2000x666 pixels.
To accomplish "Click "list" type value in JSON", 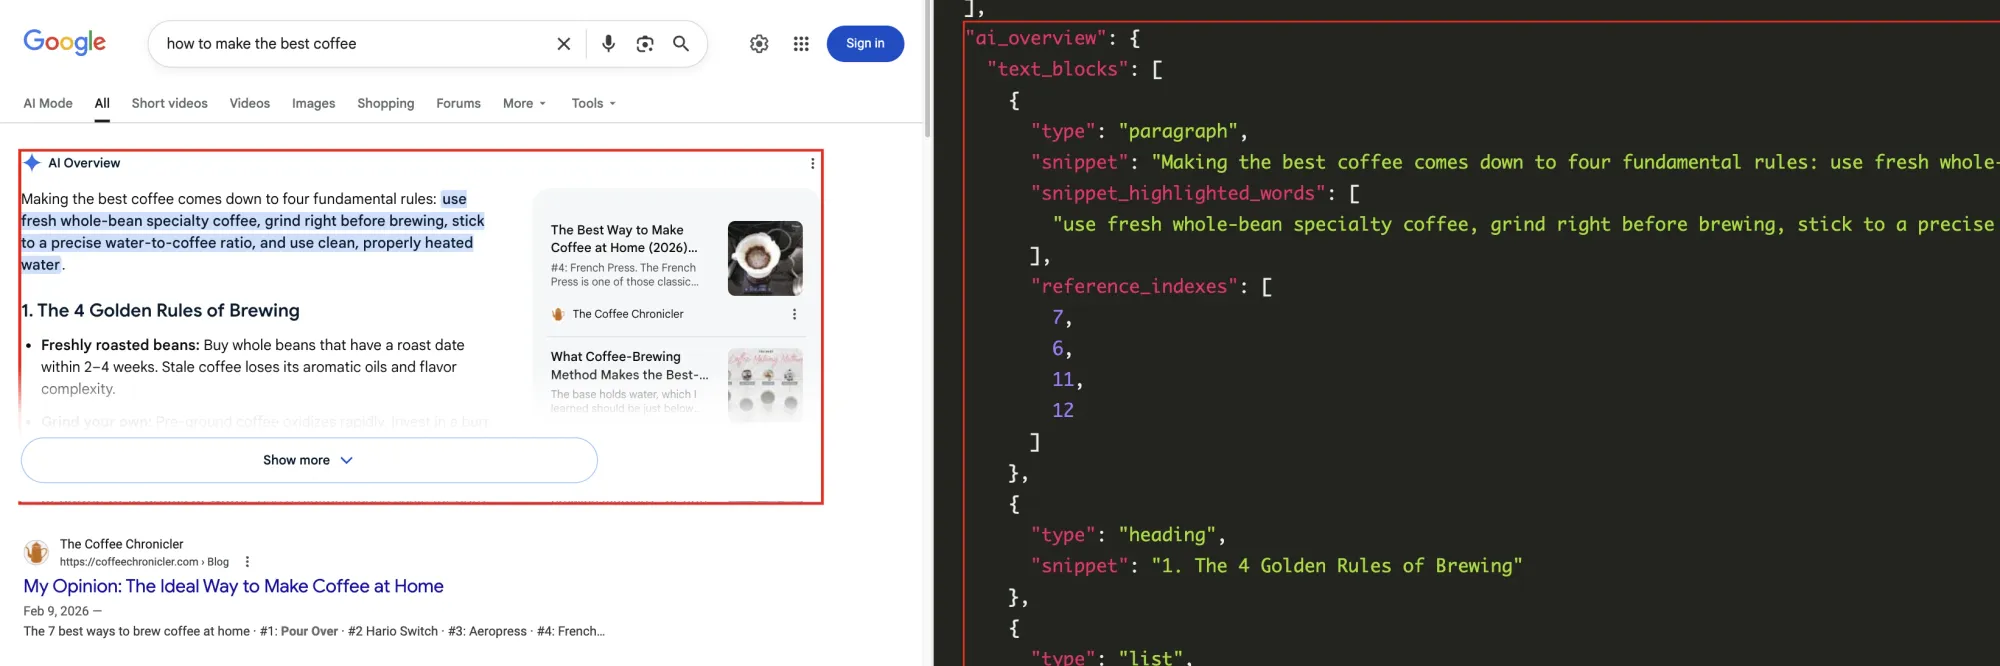I will click(1150, 657).
